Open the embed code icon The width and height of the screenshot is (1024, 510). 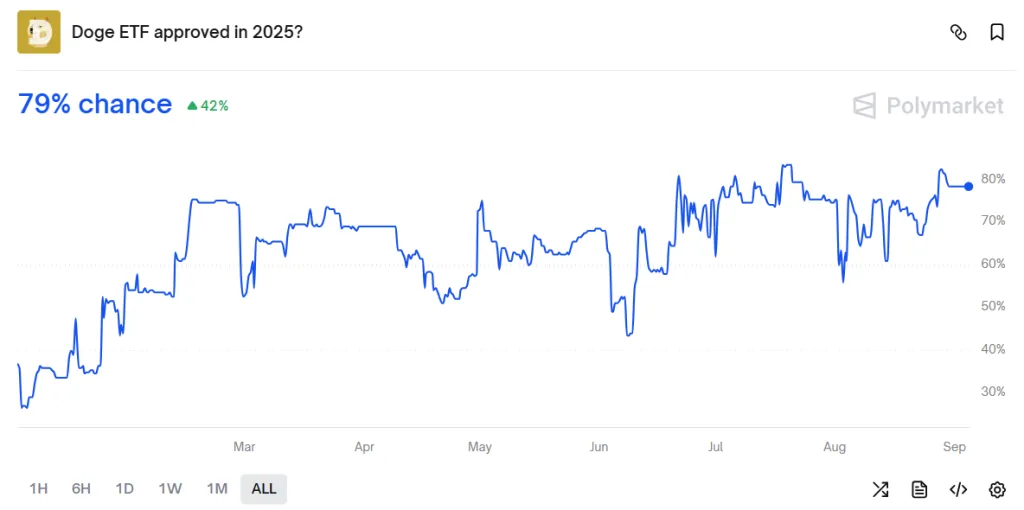pos(958,489)
